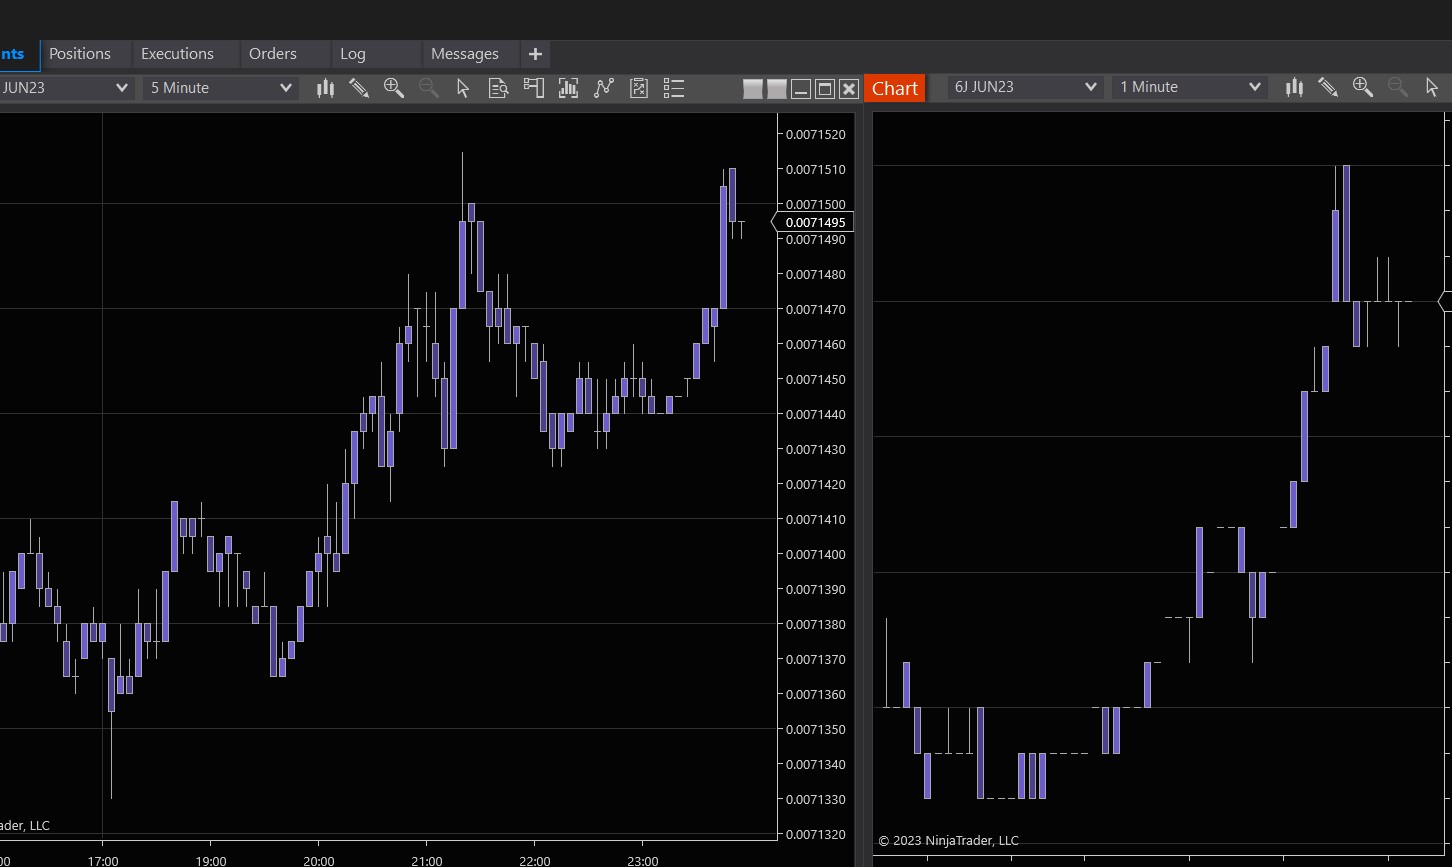
Task: Open the Indicators icon
Action: pos(568,88)
